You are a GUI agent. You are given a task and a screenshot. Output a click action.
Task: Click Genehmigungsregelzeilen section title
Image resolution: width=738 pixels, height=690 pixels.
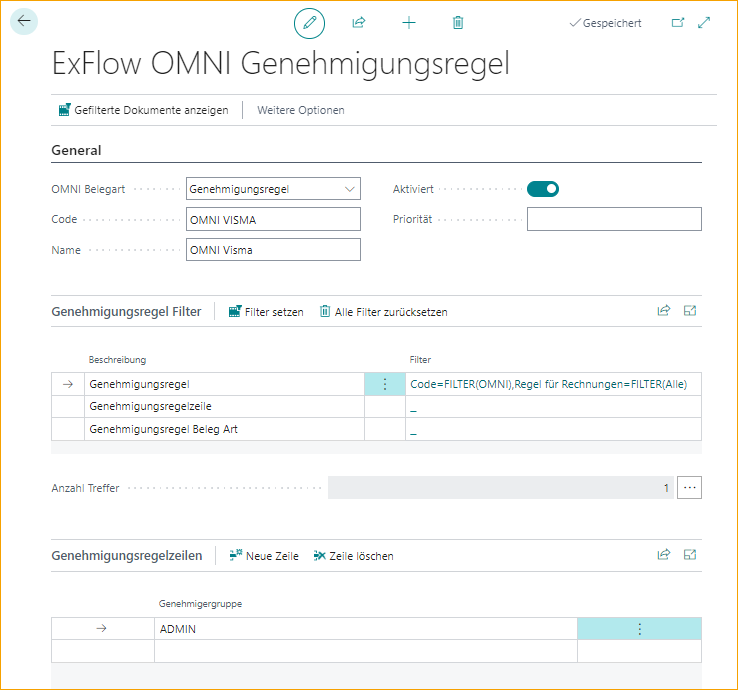127,556
